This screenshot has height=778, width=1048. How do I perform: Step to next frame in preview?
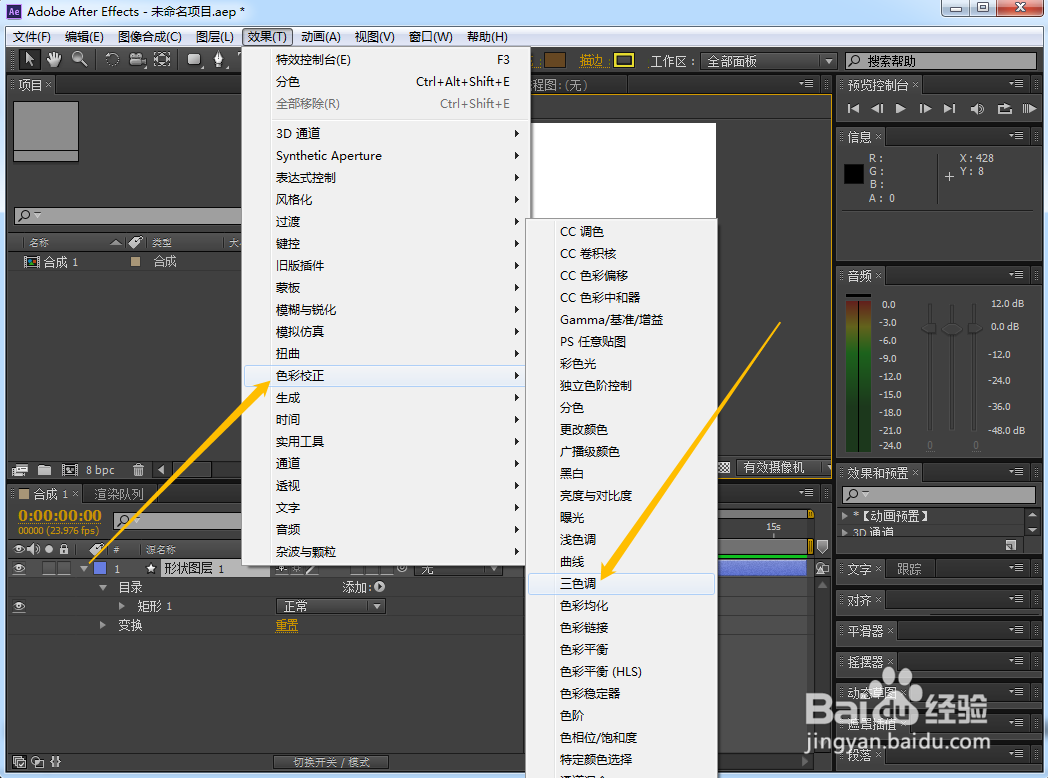tap(925, 108)
